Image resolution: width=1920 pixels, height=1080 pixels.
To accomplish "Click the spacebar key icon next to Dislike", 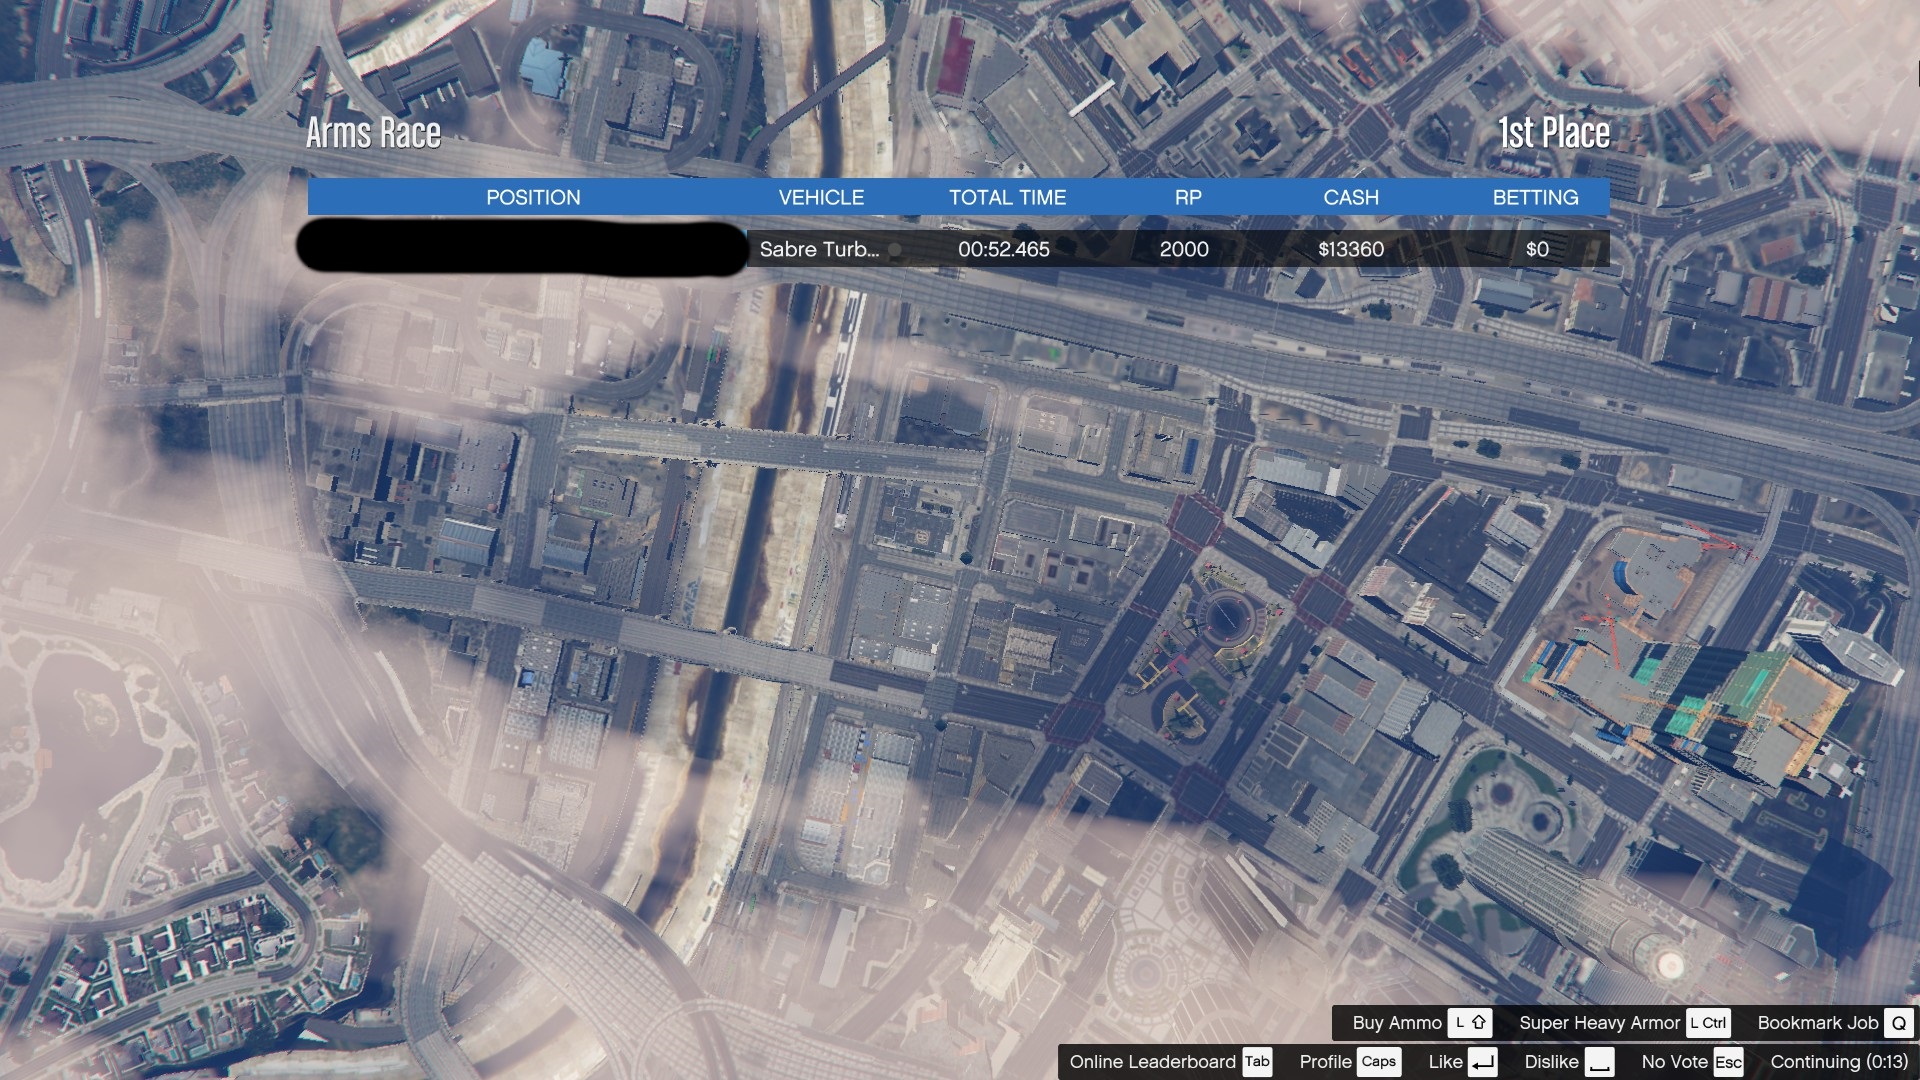I will coord(1599,1062).
